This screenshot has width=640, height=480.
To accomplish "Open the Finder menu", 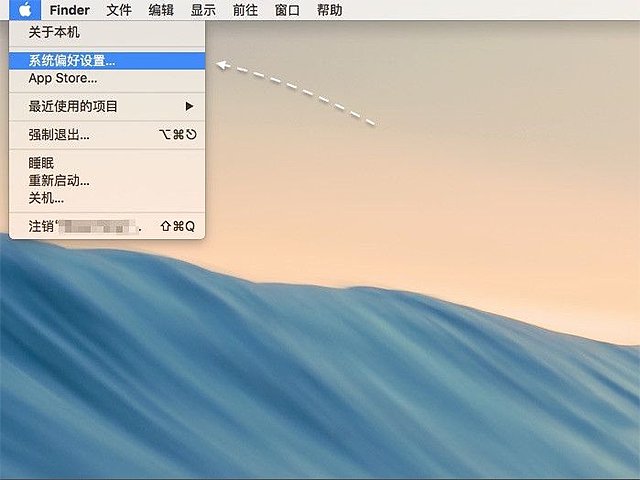I will (x=69, y=10).
